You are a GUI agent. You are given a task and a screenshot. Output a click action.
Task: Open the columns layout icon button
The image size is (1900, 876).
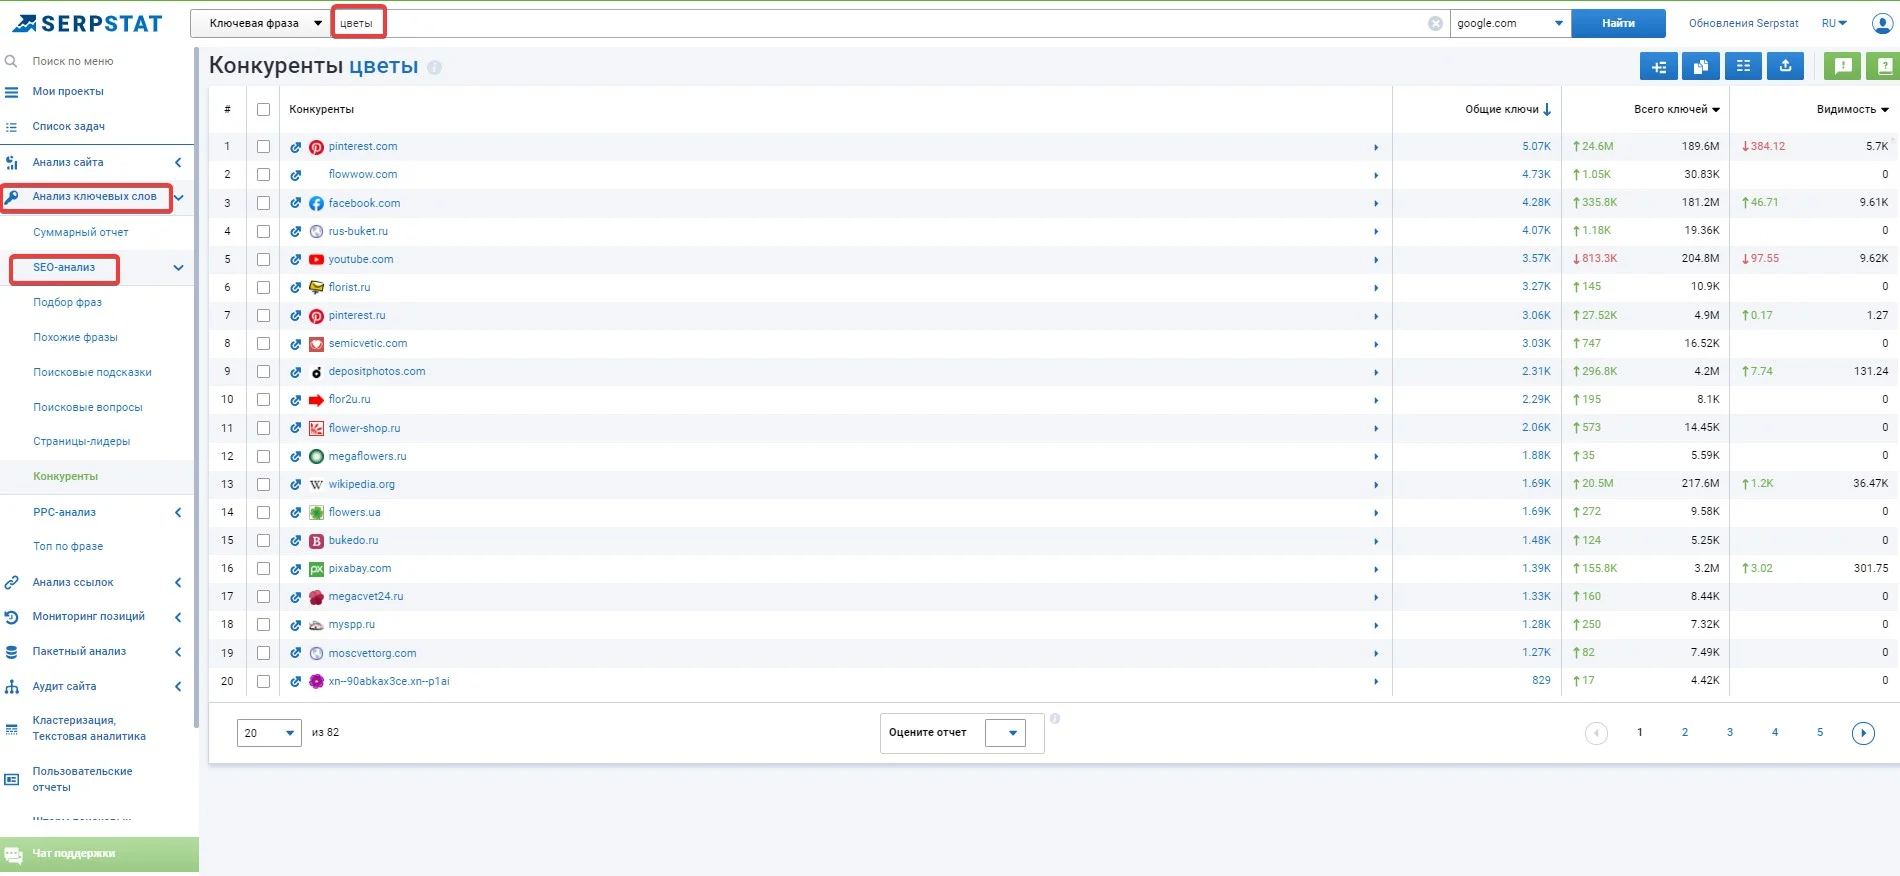pos(1743,66)
